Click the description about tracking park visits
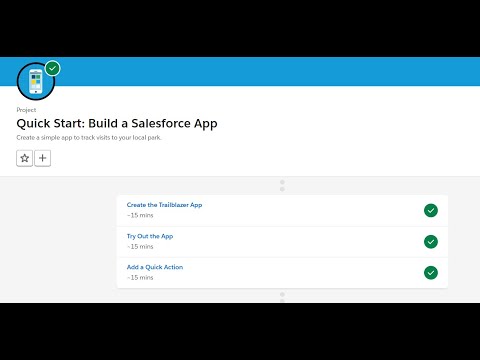Viewport: 480px width, 360px height. click(x=89, y=137)
